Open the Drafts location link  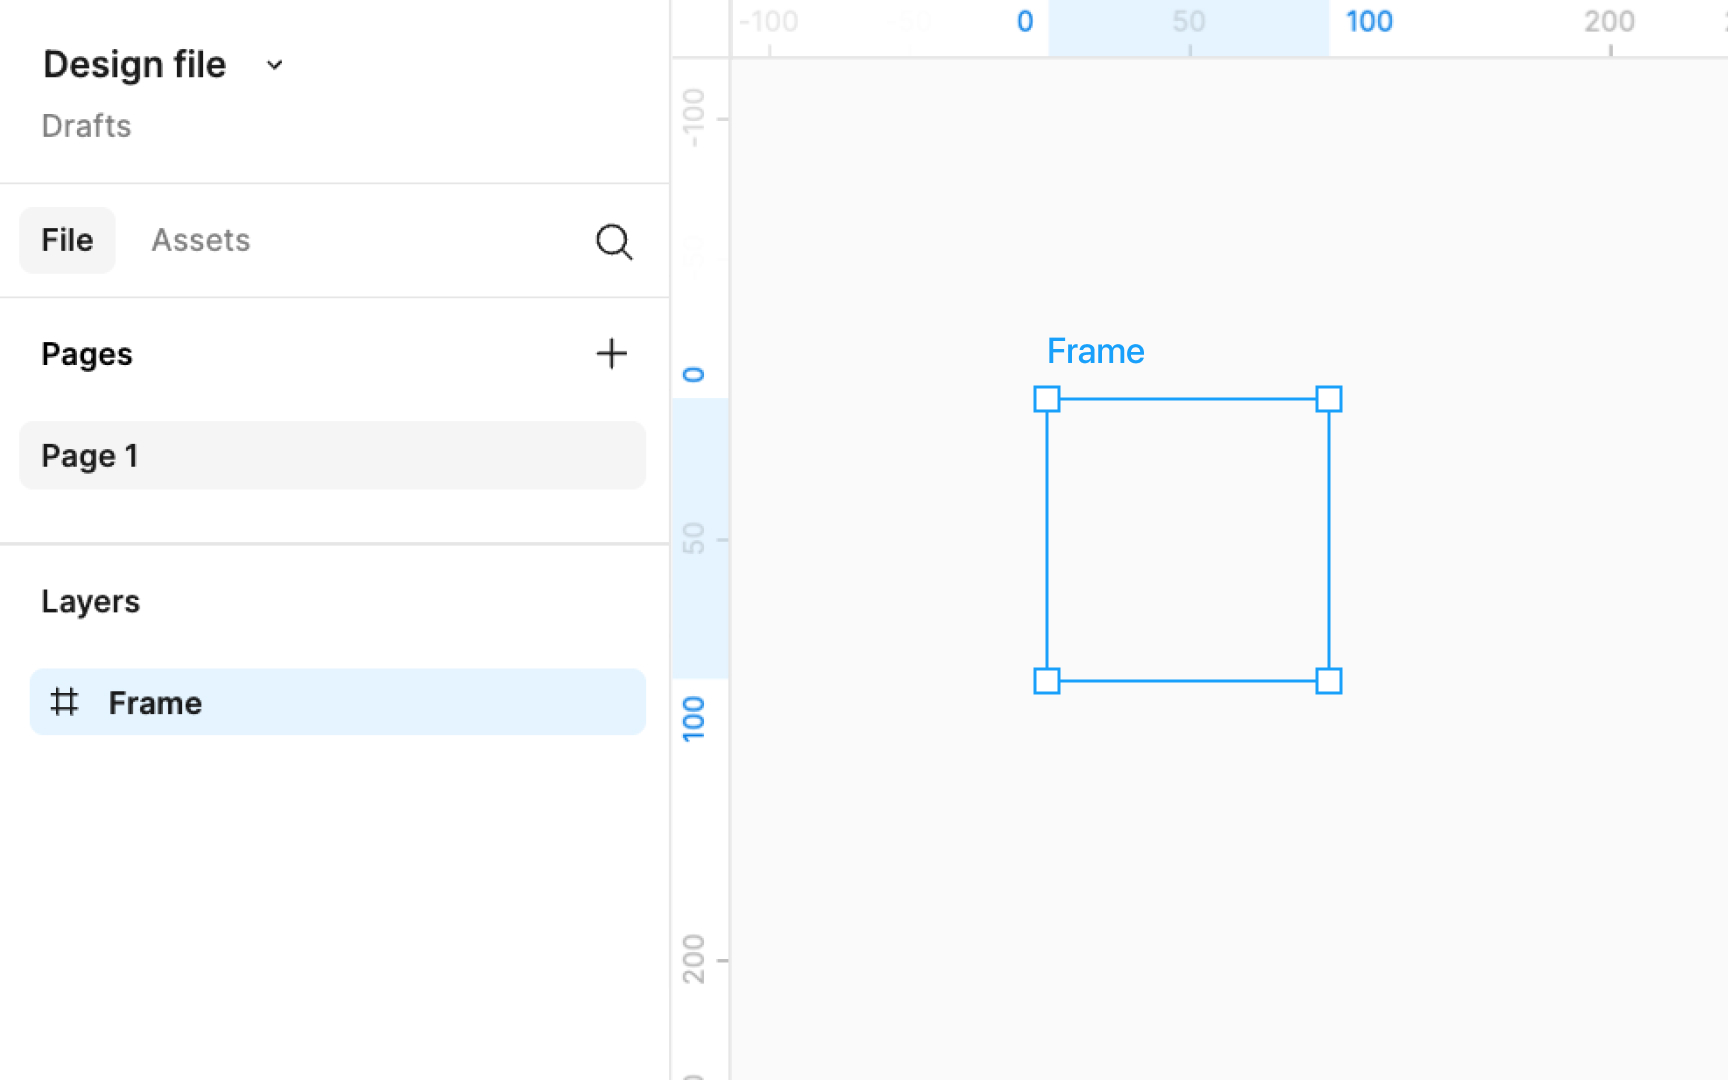click(86, 126)
